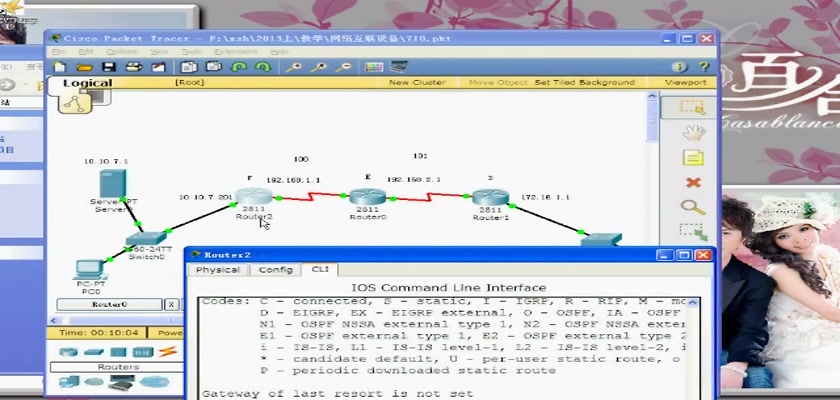Select the End Devices category icon
The height and width of the screenshot is (400, 840).
(69, 382)
